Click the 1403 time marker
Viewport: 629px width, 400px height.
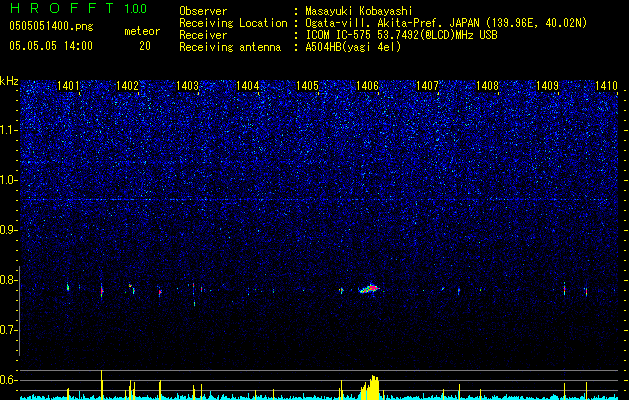(187, 85)
